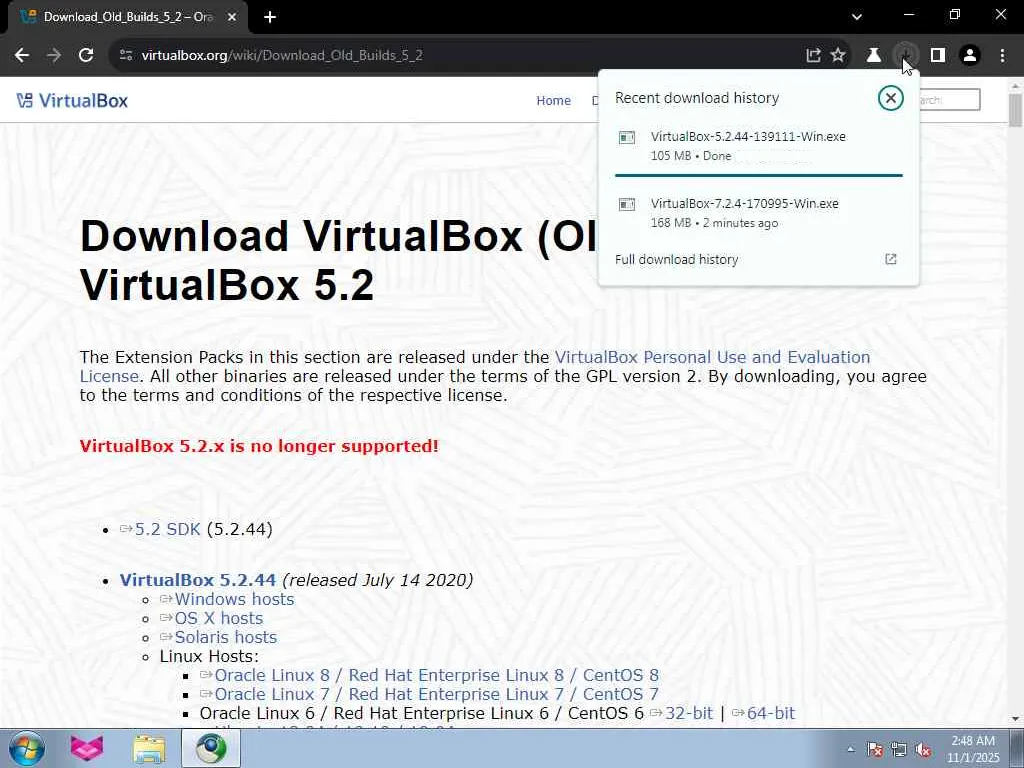Screen dimensions: 1024x768
Task: Download the Windows hosts build
Action: [234, 599]
